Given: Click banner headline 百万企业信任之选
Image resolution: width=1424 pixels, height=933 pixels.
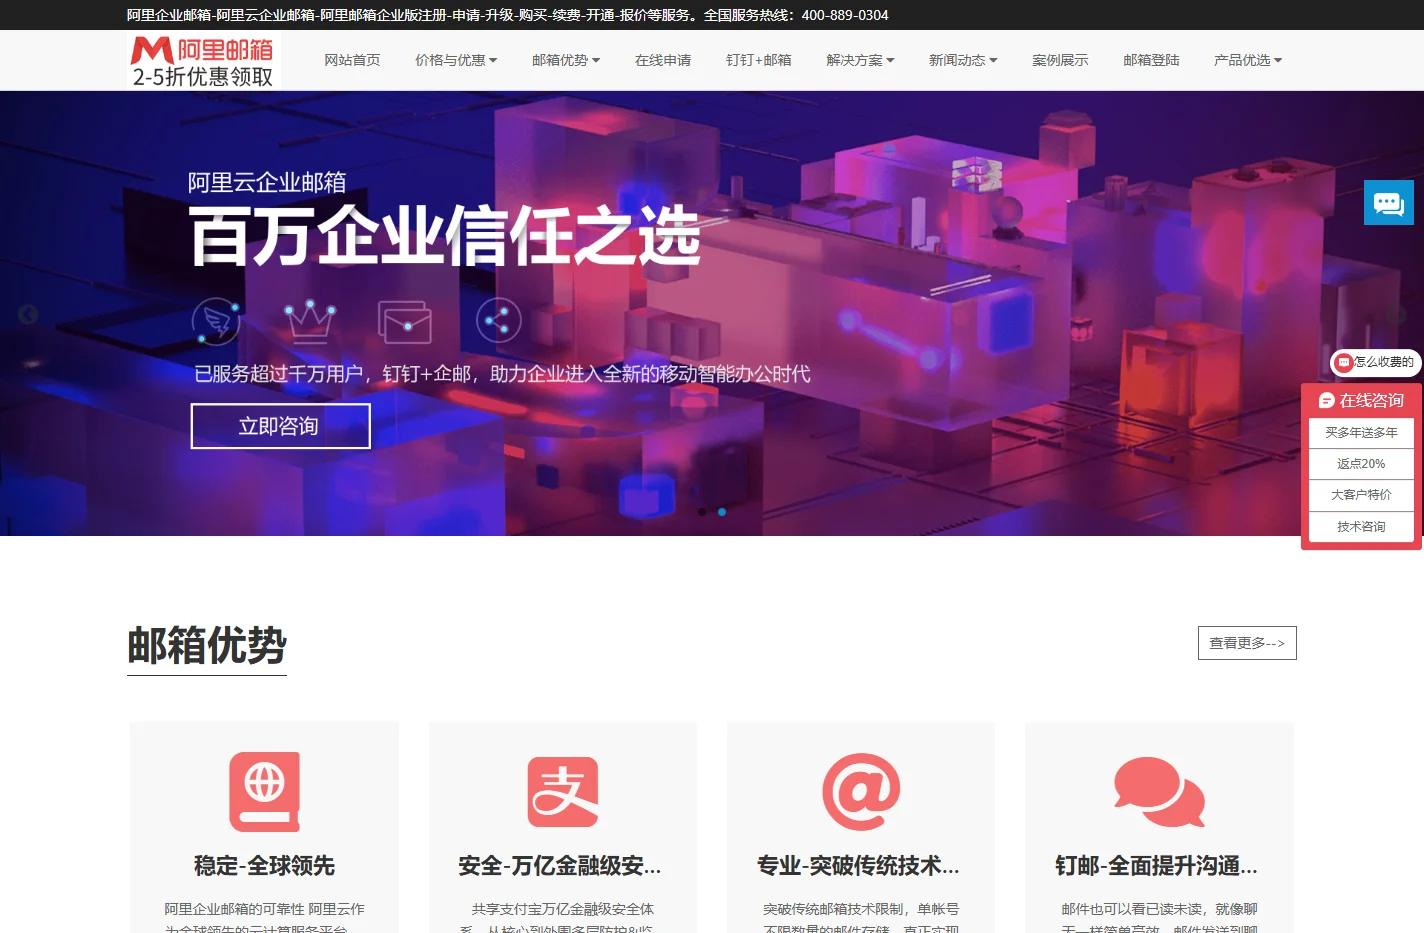Looking at the screenshot, I should pyautogui.click(x=445, y=236).
